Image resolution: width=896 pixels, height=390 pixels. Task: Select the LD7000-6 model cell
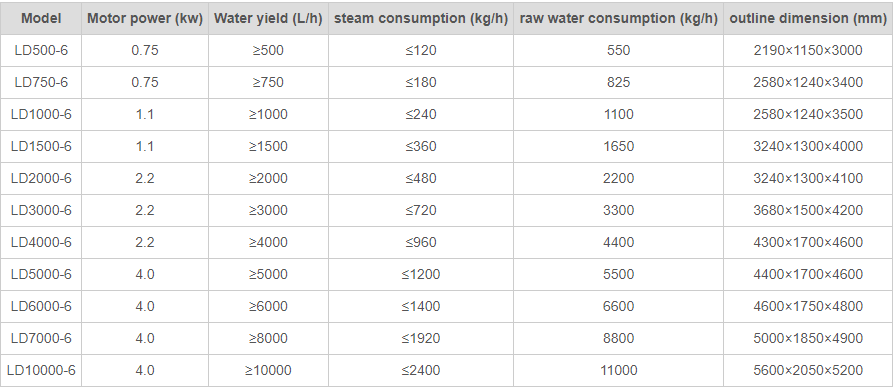[41, 339]
